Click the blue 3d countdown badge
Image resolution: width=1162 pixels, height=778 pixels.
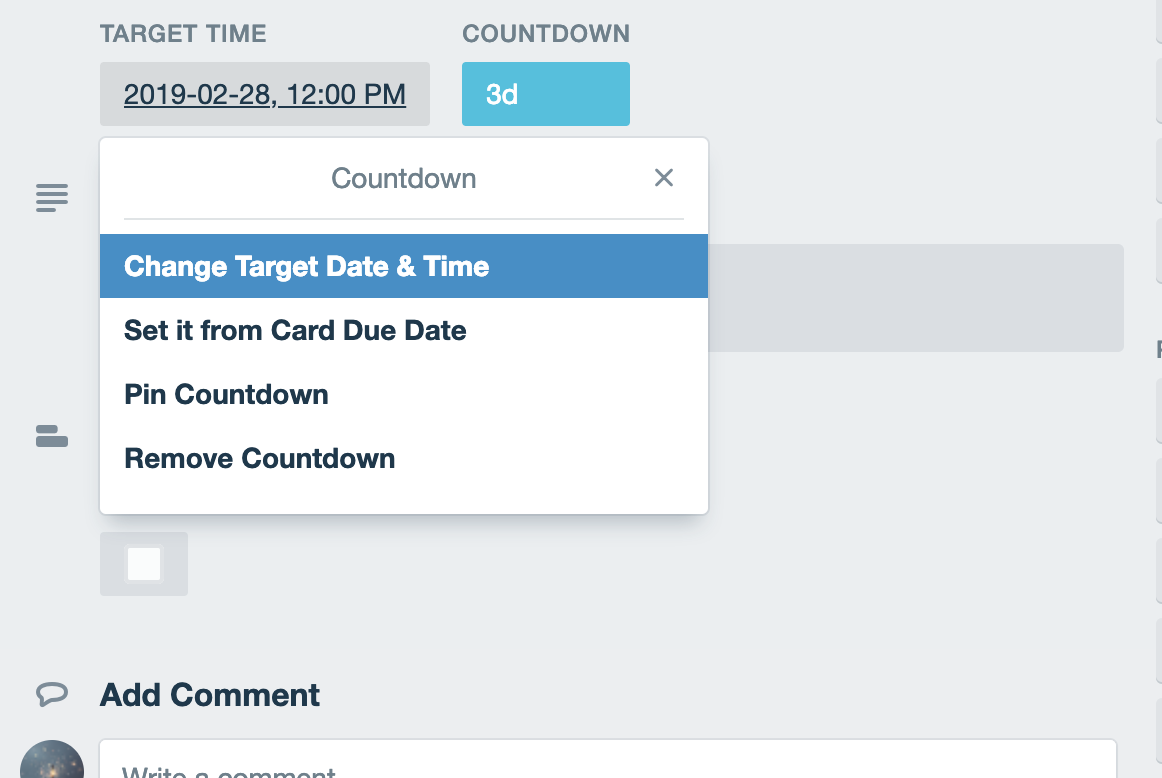coord(545,95)
